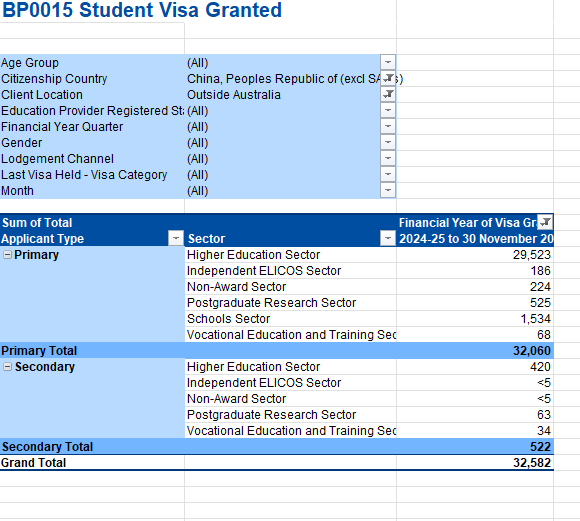Open the Citizenship Country filter dropdown
Viewport: 580px width, 521px height.
coord(388,78)
